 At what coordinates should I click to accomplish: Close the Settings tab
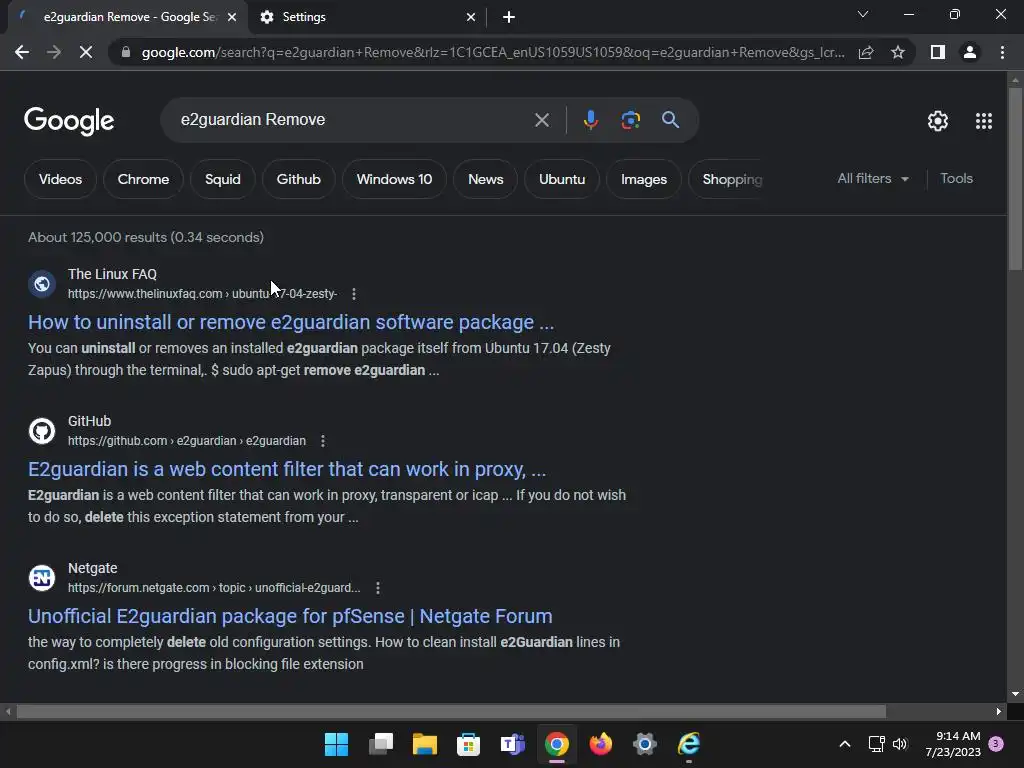click(x=471, y=17)
